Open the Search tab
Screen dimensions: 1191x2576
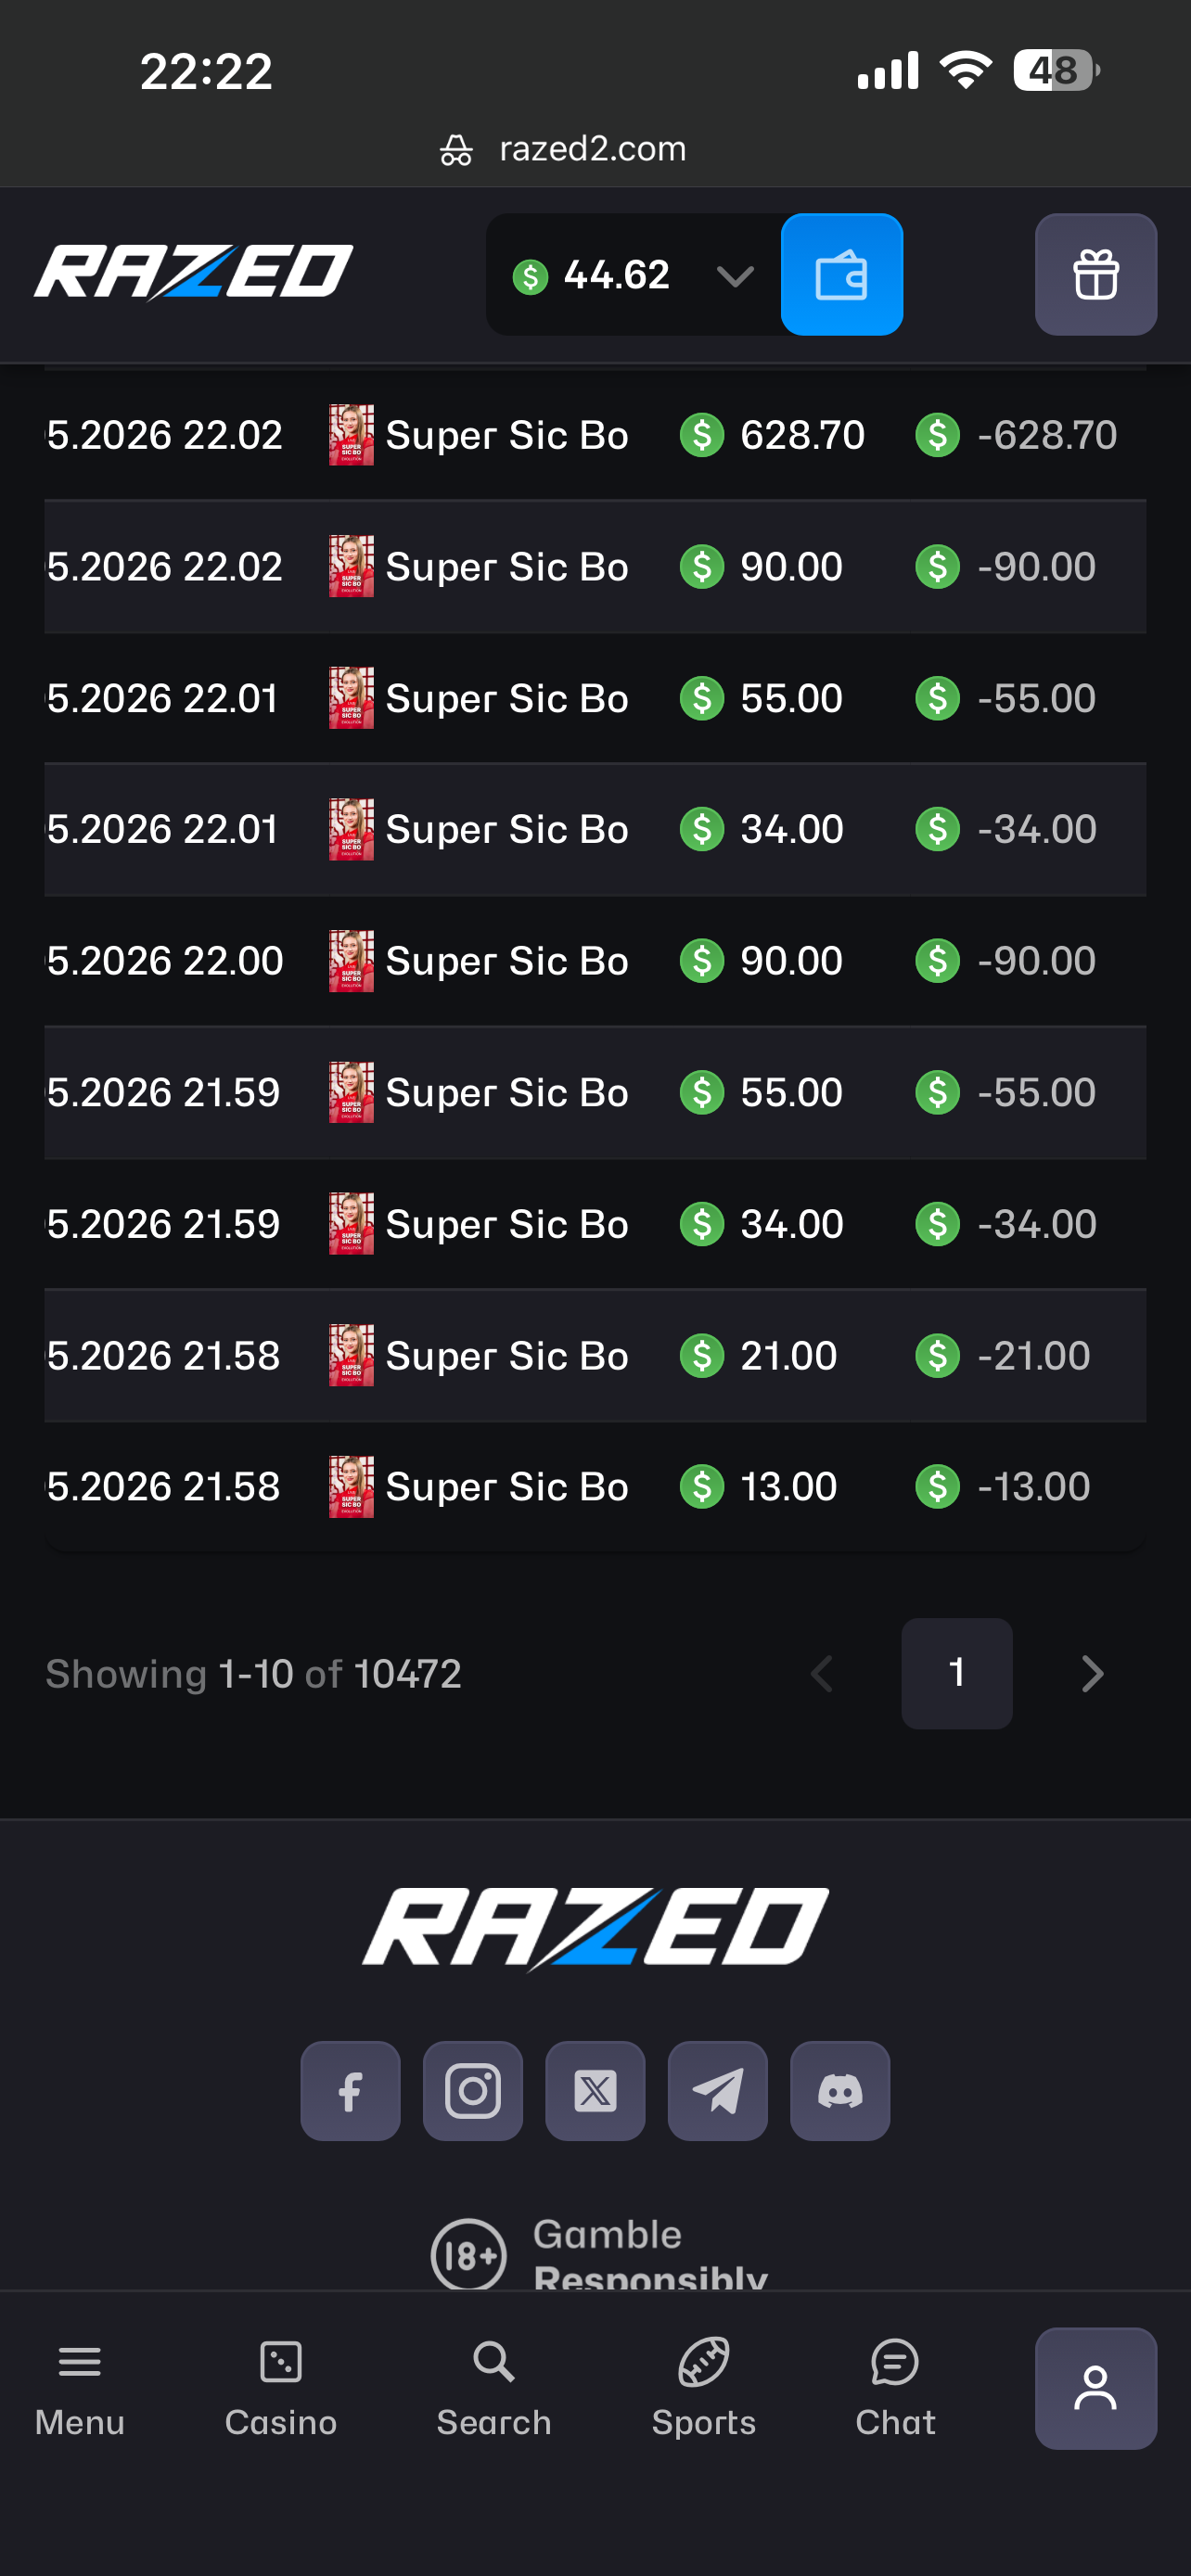pos(494,2389)
